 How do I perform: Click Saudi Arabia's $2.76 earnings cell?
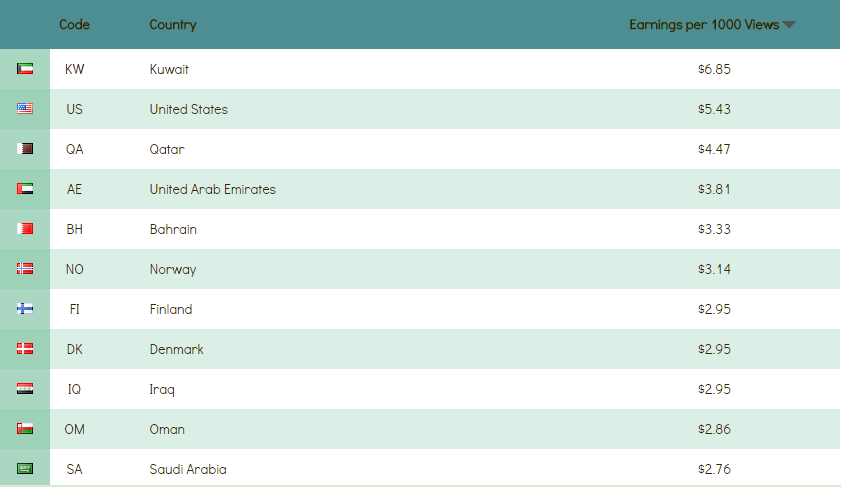click(714, 469)
